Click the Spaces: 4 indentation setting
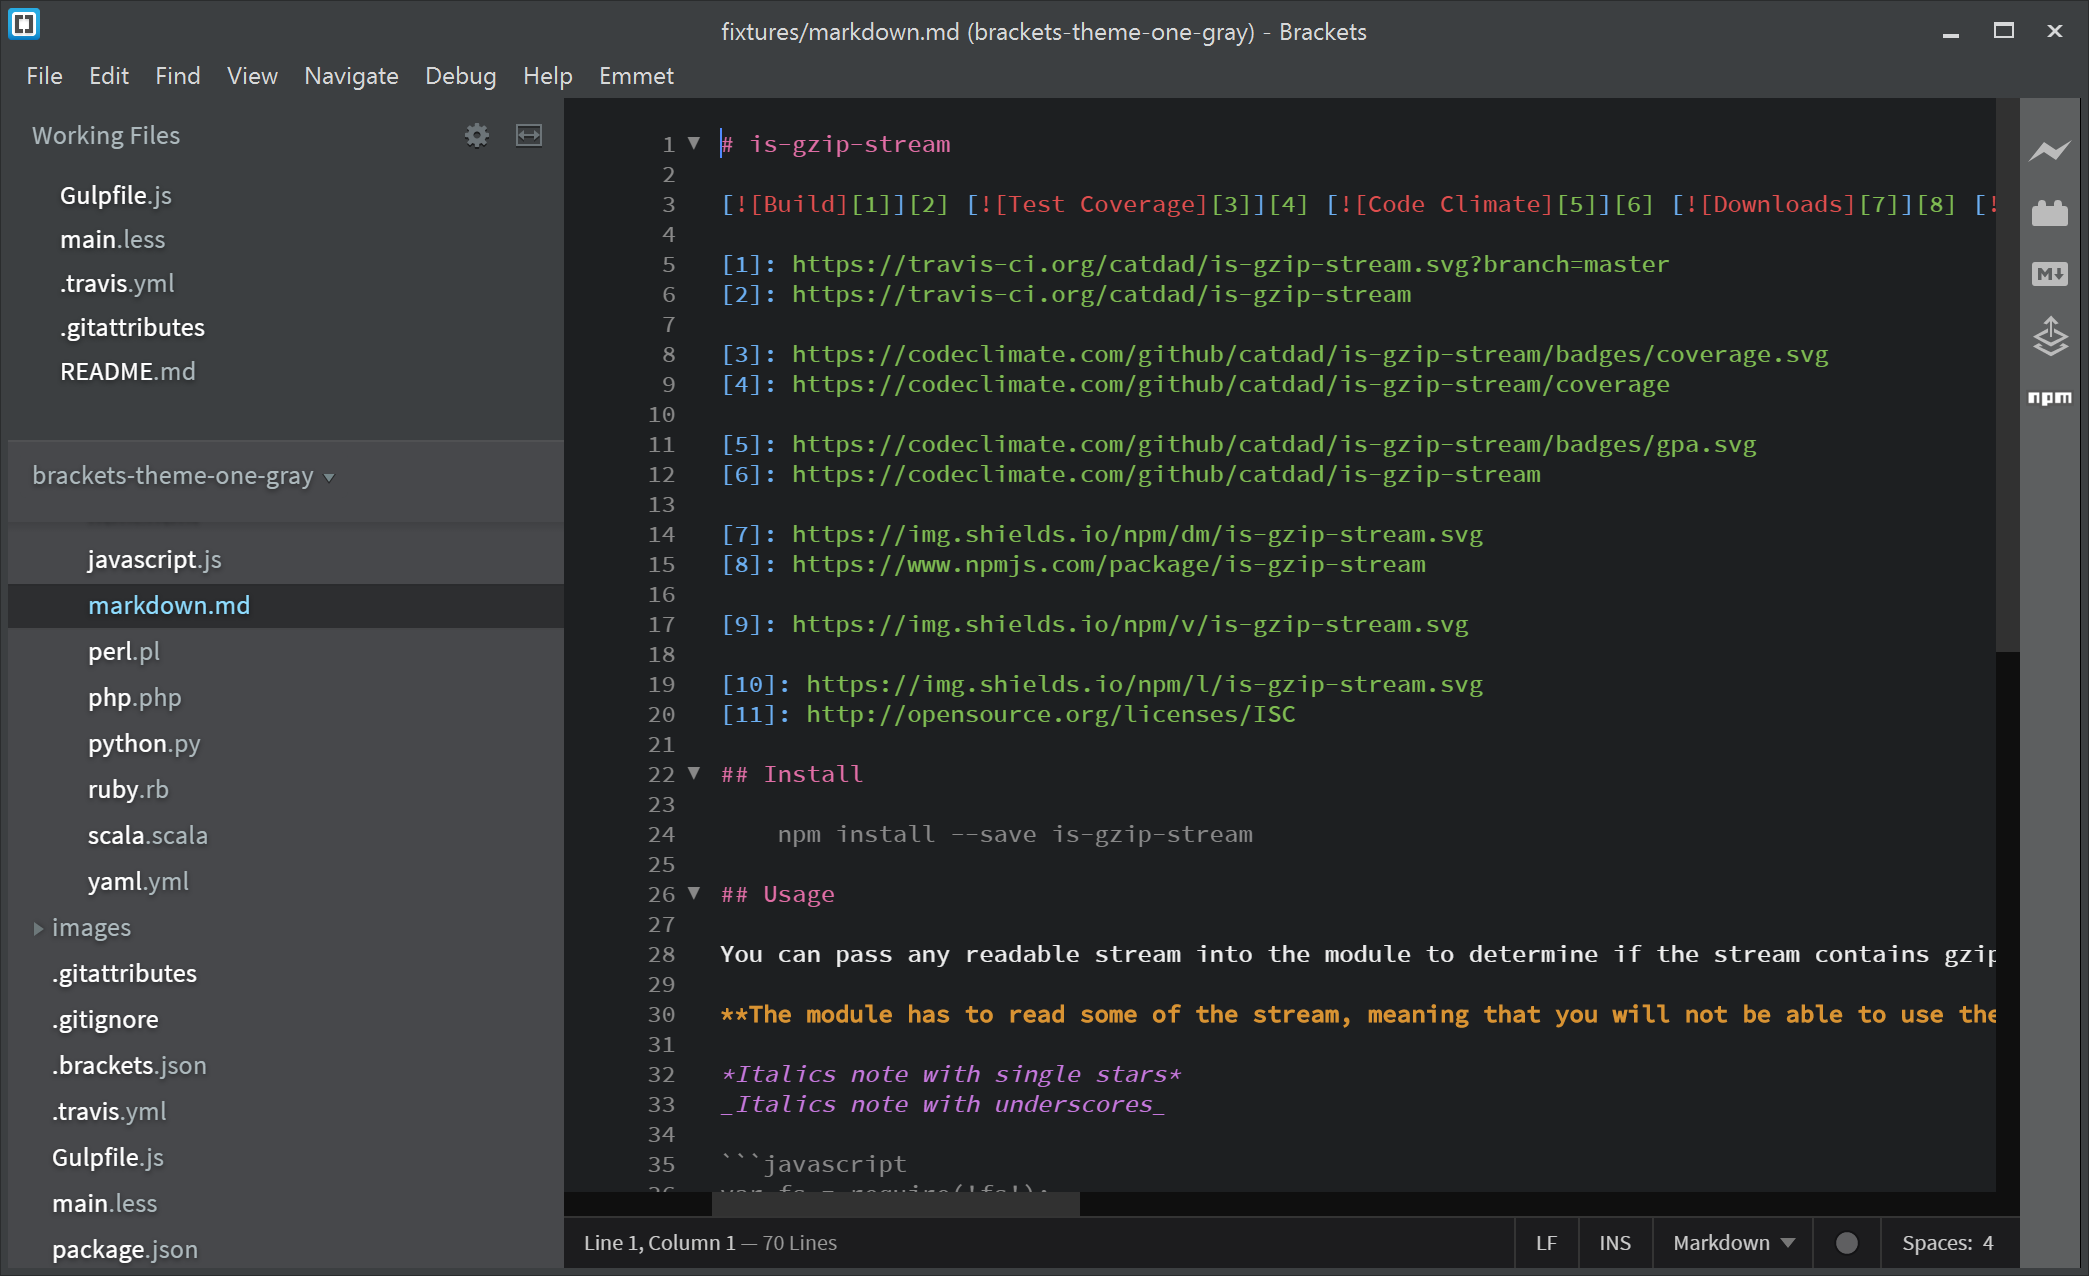 tap(1947, 1243)
